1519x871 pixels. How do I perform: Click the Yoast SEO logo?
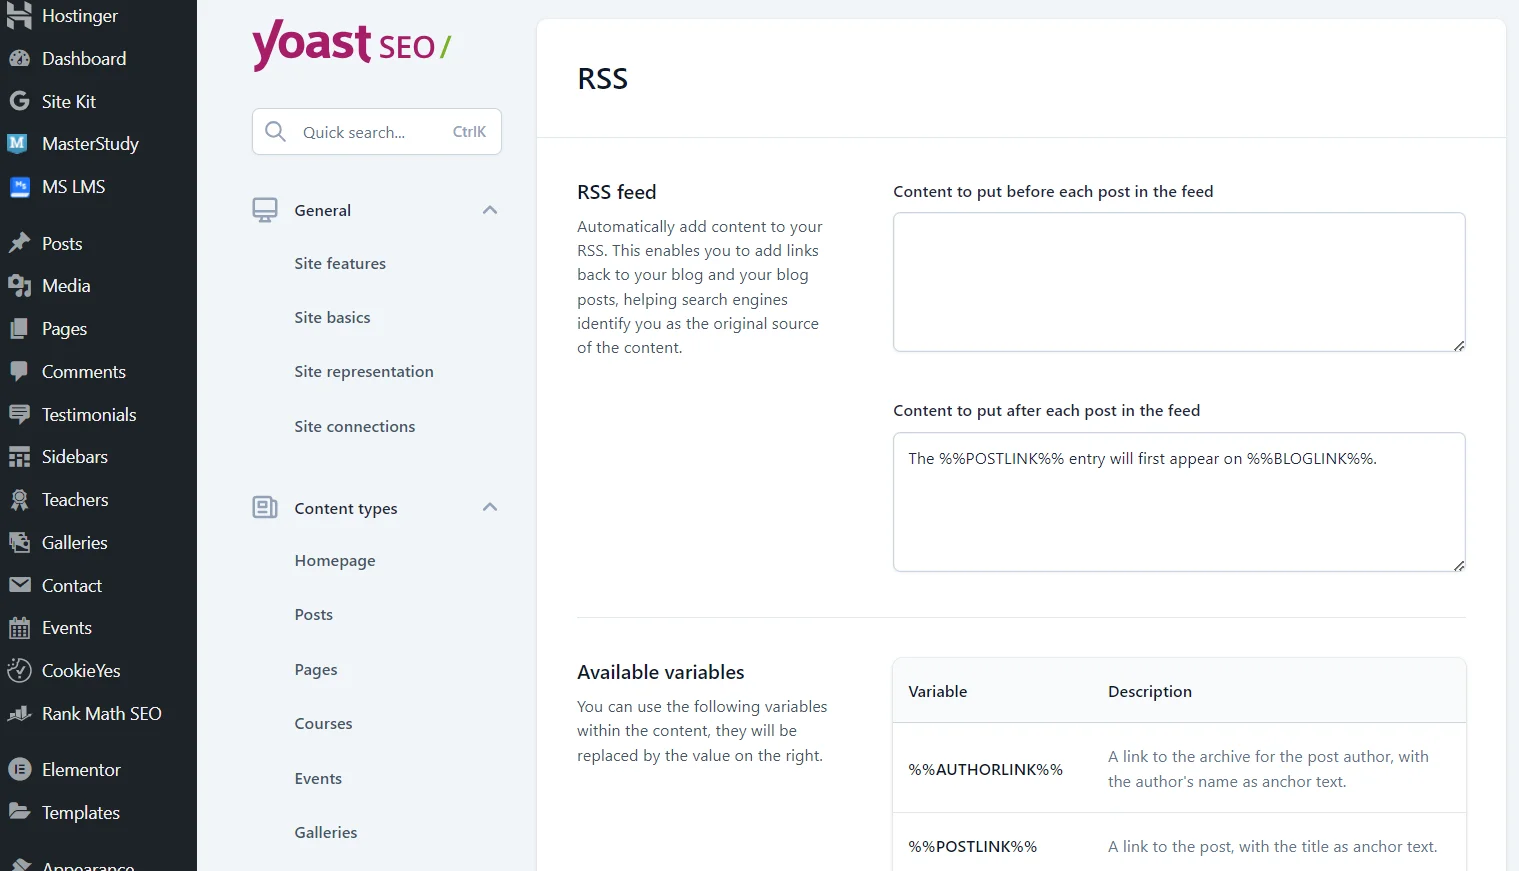coord(351,45)
